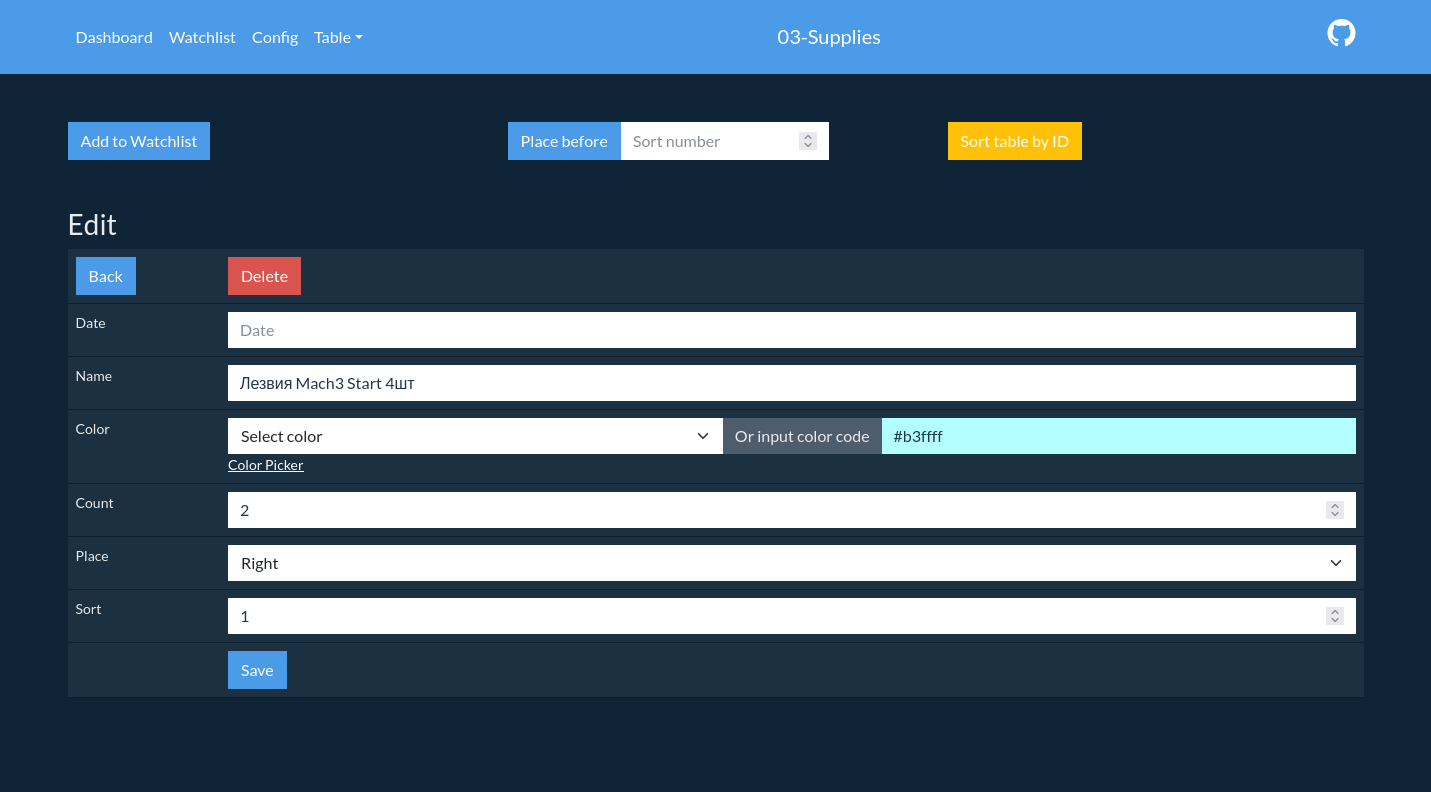Focus the Count field
This screenshot has width=1431, height=792.
(792, 510)
